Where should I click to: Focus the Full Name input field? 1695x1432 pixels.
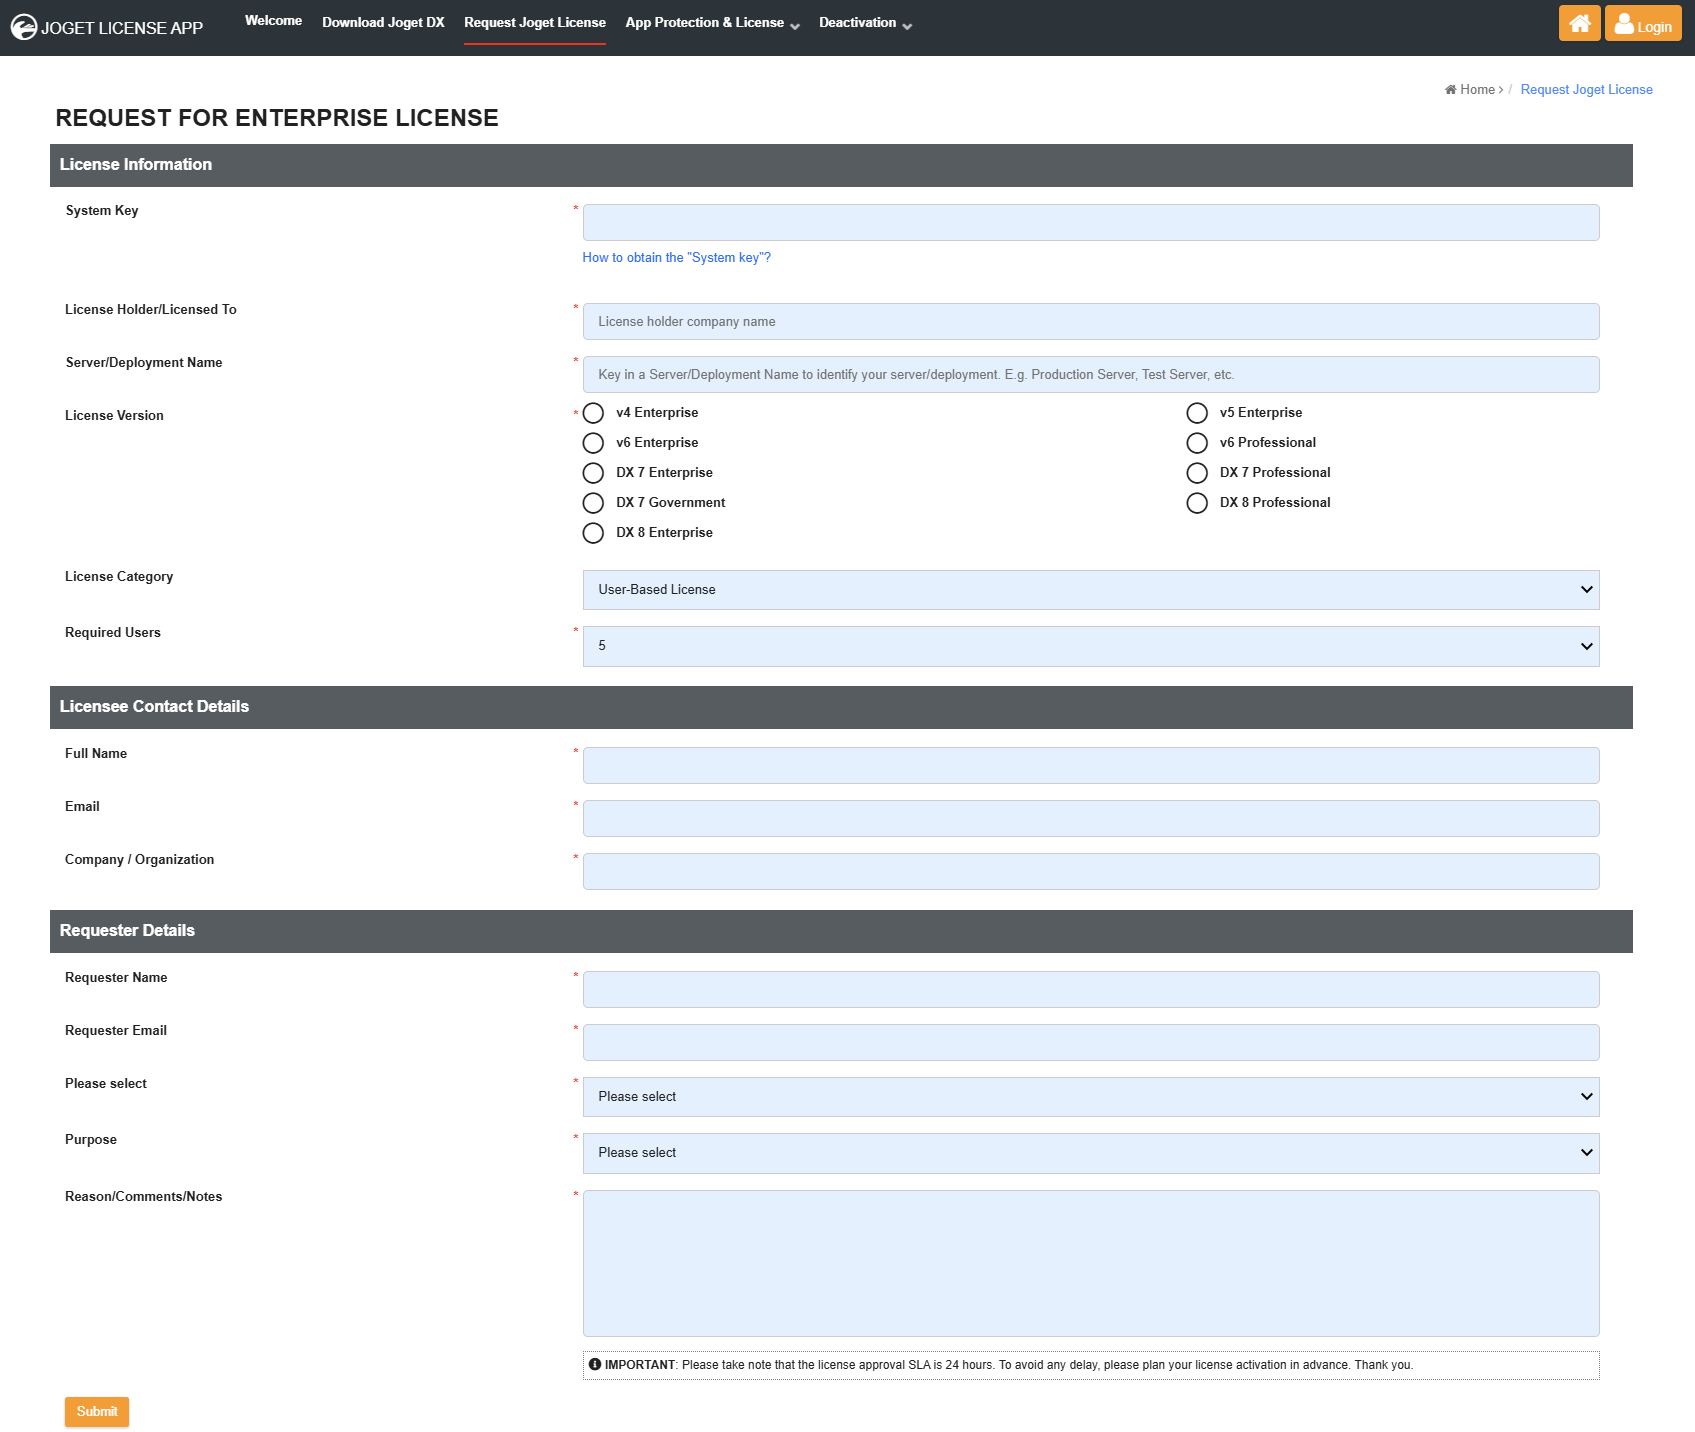[x=1091, y=766]
